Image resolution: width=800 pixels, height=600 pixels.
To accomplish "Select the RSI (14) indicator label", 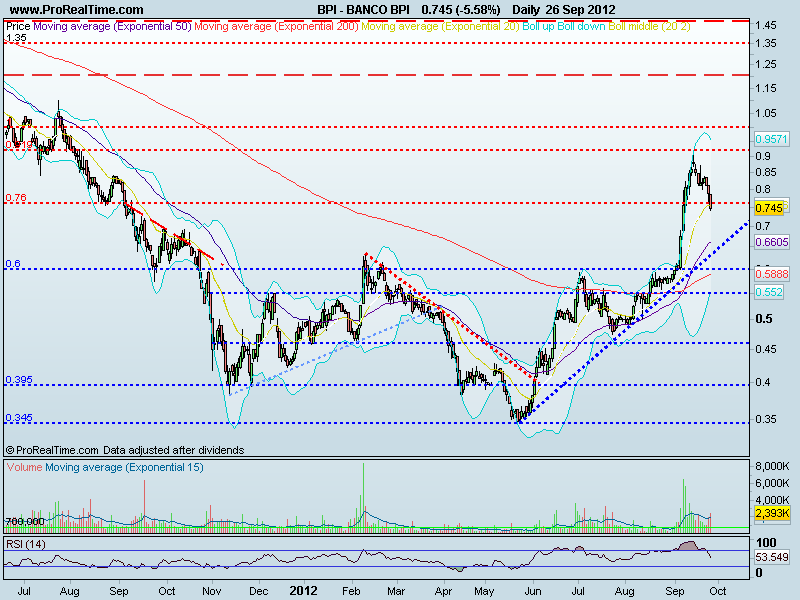I will point(26,544).
